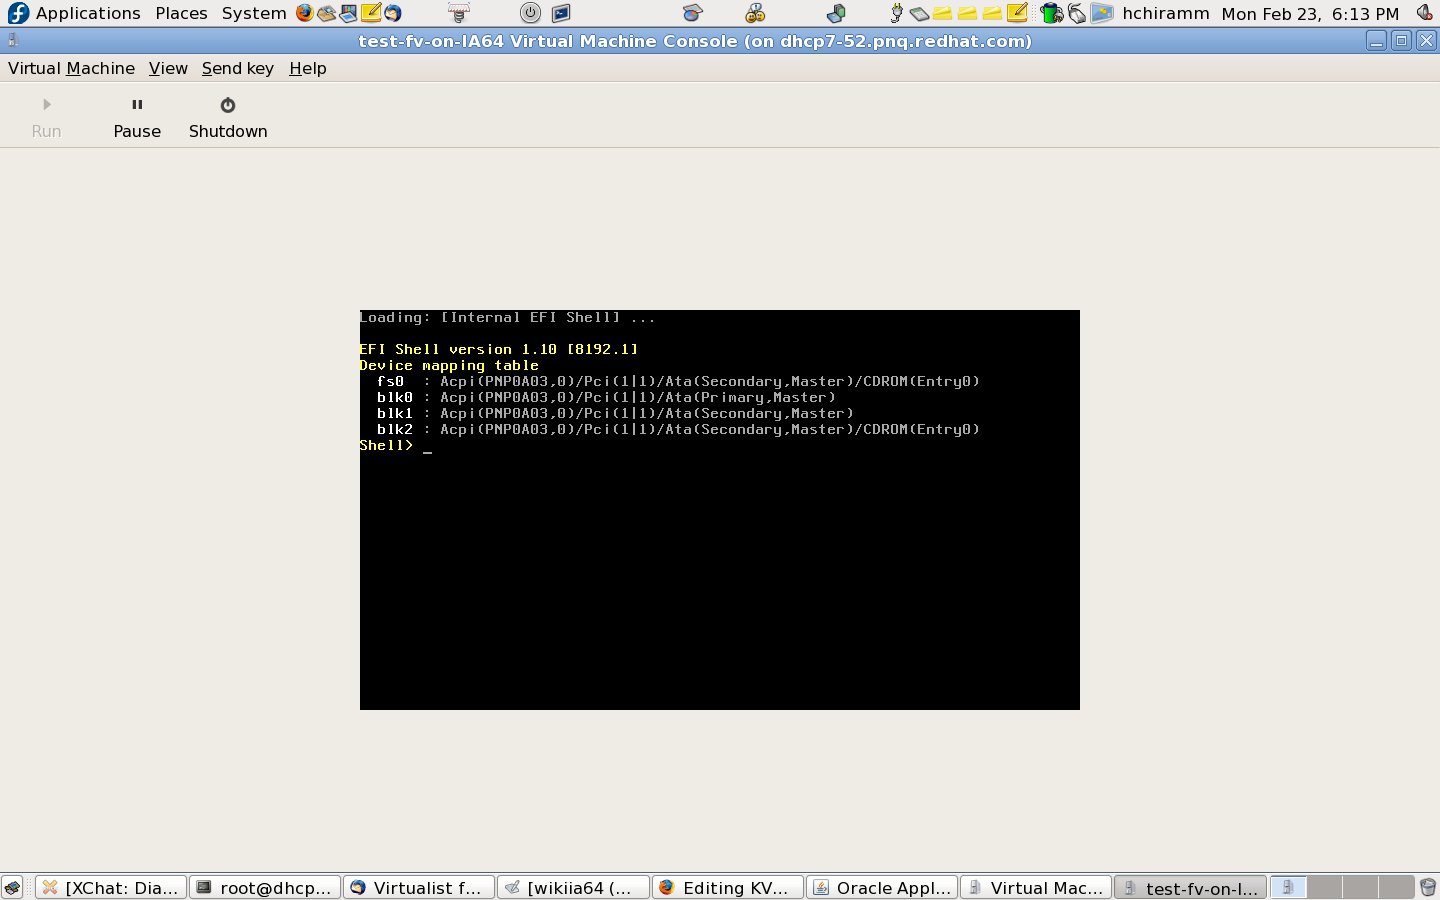Image resolution: width=1440 pixels, height=900 pixels.
Task: Switch to Oracle Appl window in taskbar
Action: pyautogui.click(x=881, y=887)
